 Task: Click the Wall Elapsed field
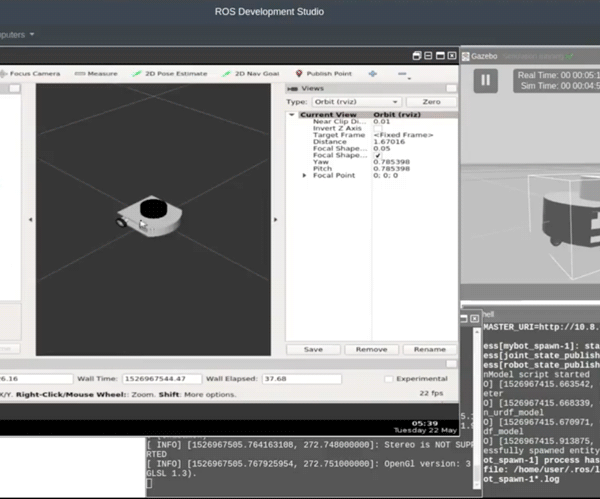pos(302,379)
